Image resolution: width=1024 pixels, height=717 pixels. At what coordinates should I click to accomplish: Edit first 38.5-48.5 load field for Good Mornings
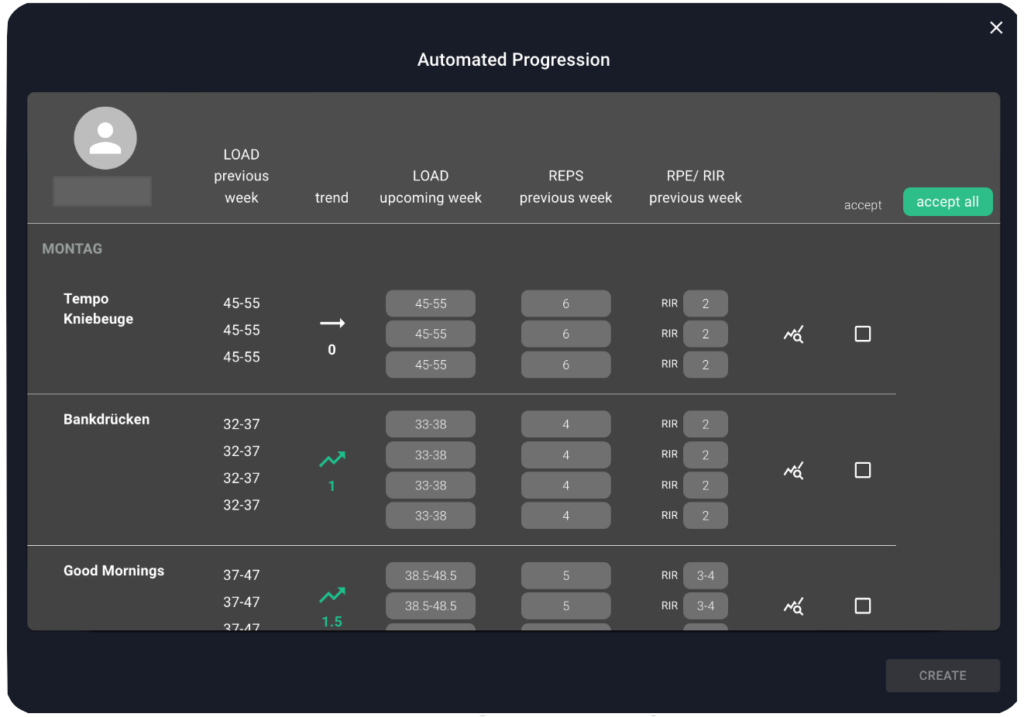[x=431, y=575]
